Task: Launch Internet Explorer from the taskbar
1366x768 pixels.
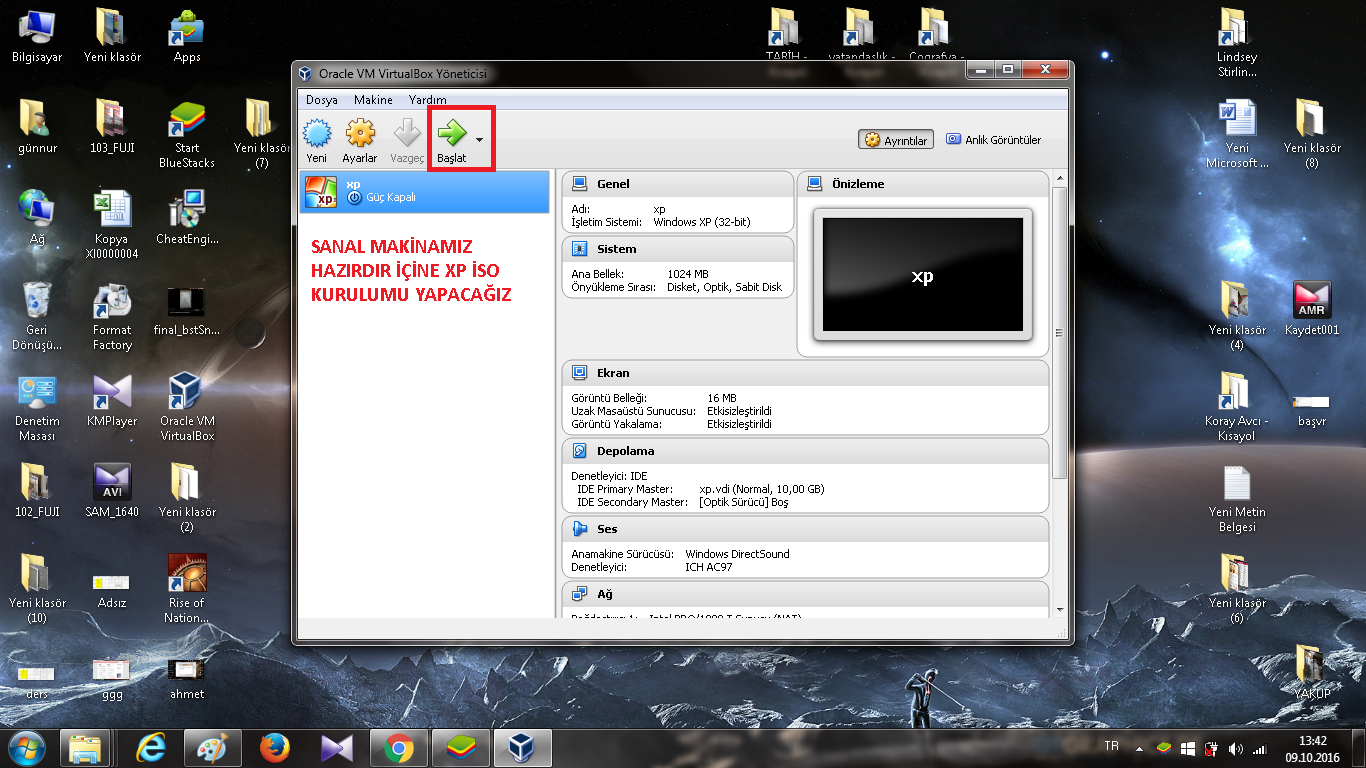Action: (x=152, y=748)
